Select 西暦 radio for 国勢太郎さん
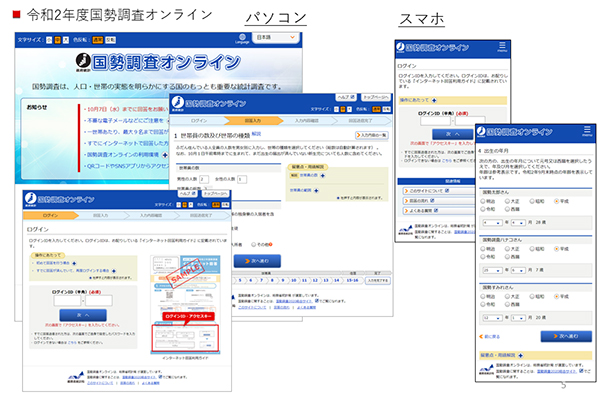Viewport: 600px width, 393px height. (507, 209)
